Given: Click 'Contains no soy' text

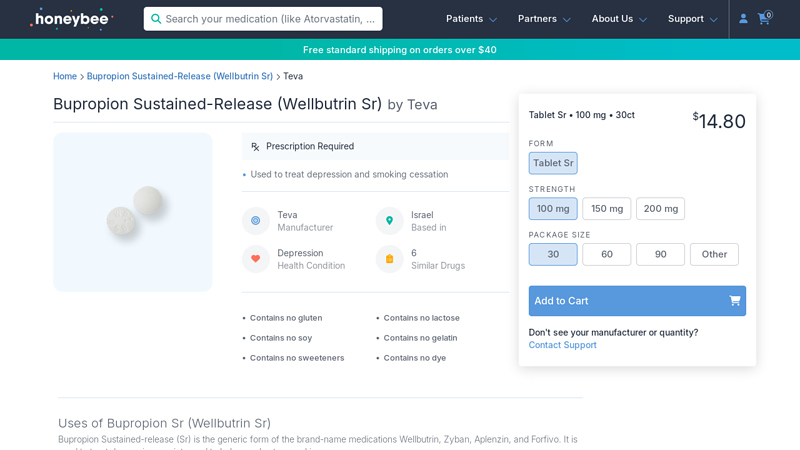Looking at the screenshot, I should [x=281, y=338].
